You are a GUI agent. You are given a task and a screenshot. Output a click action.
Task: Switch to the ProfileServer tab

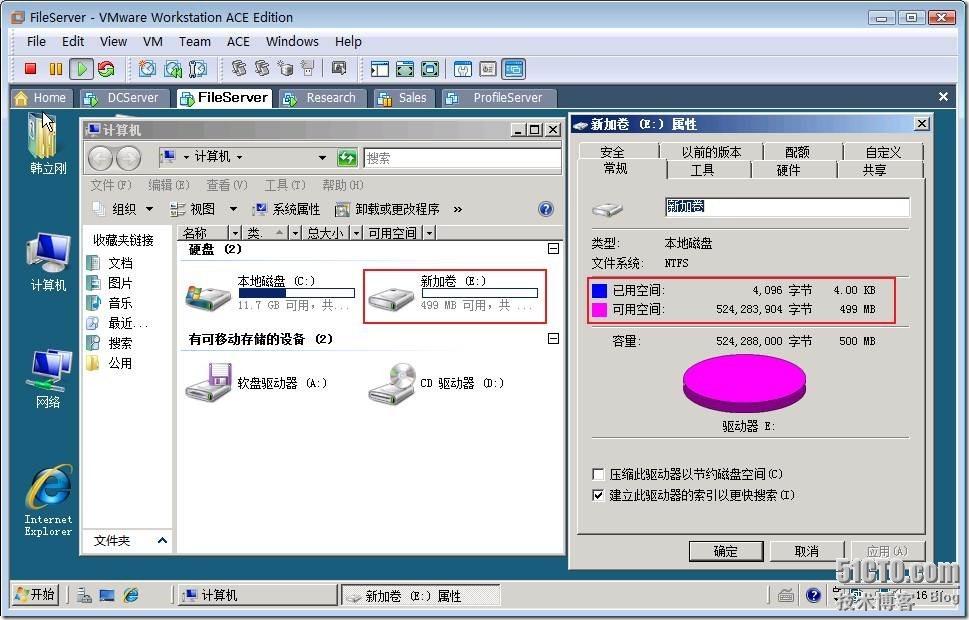pyautogui.click(x=497, y=98)
